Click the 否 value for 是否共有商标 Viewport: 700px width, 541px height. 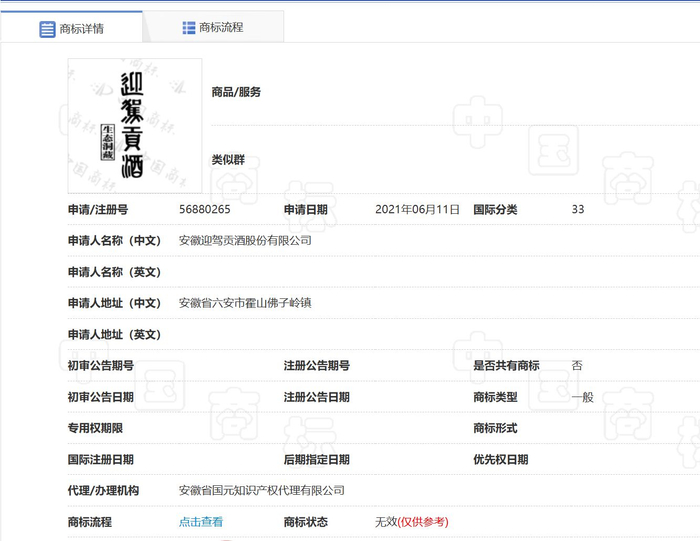tap(577, 366)
